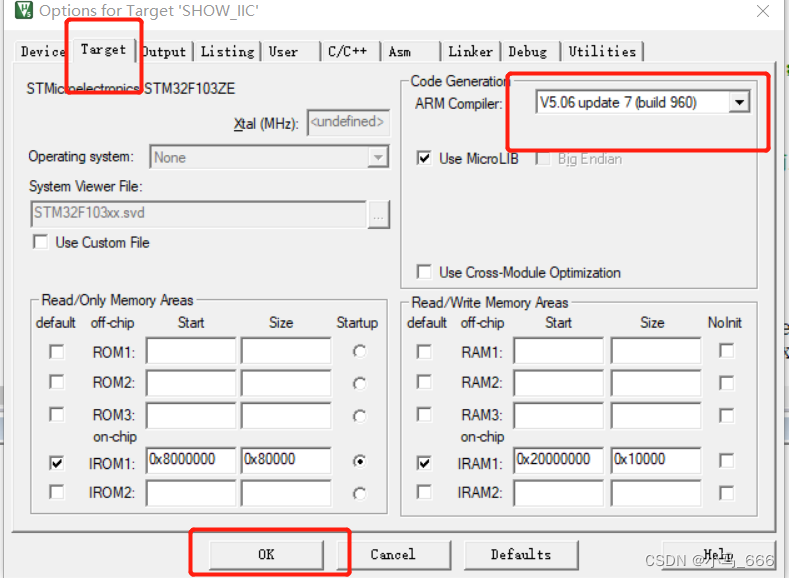
Task: Click the ROM1 Start address field
Action: click(x=191, y=351)
